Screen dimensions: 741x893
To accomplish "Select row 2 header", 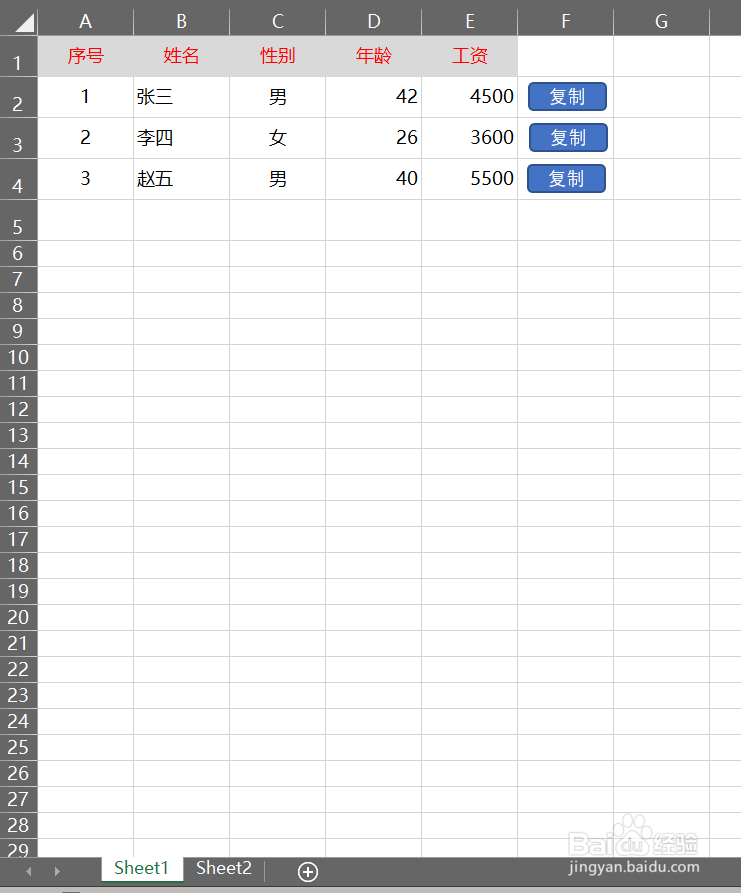I will (x=18, y=97).
